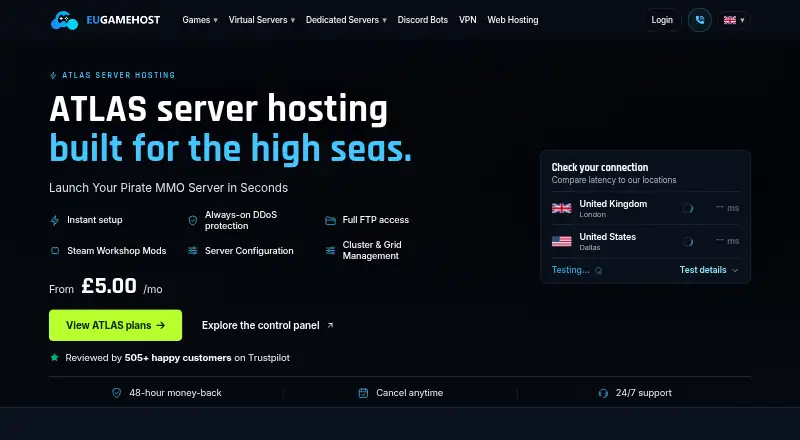Click the loading spinner for United Kingdom
The image size is (800, 440).
688,208
